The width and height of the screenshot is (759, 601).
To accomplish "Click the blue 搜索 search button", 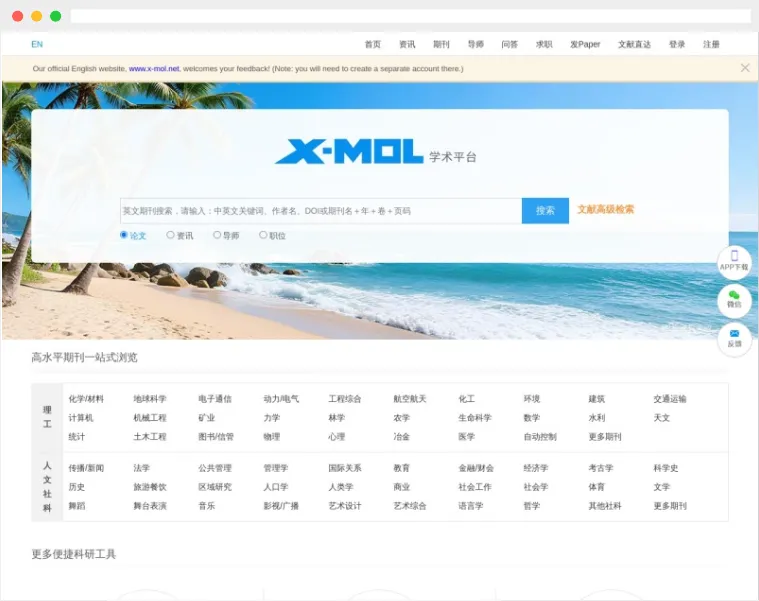I will point(545,211).
